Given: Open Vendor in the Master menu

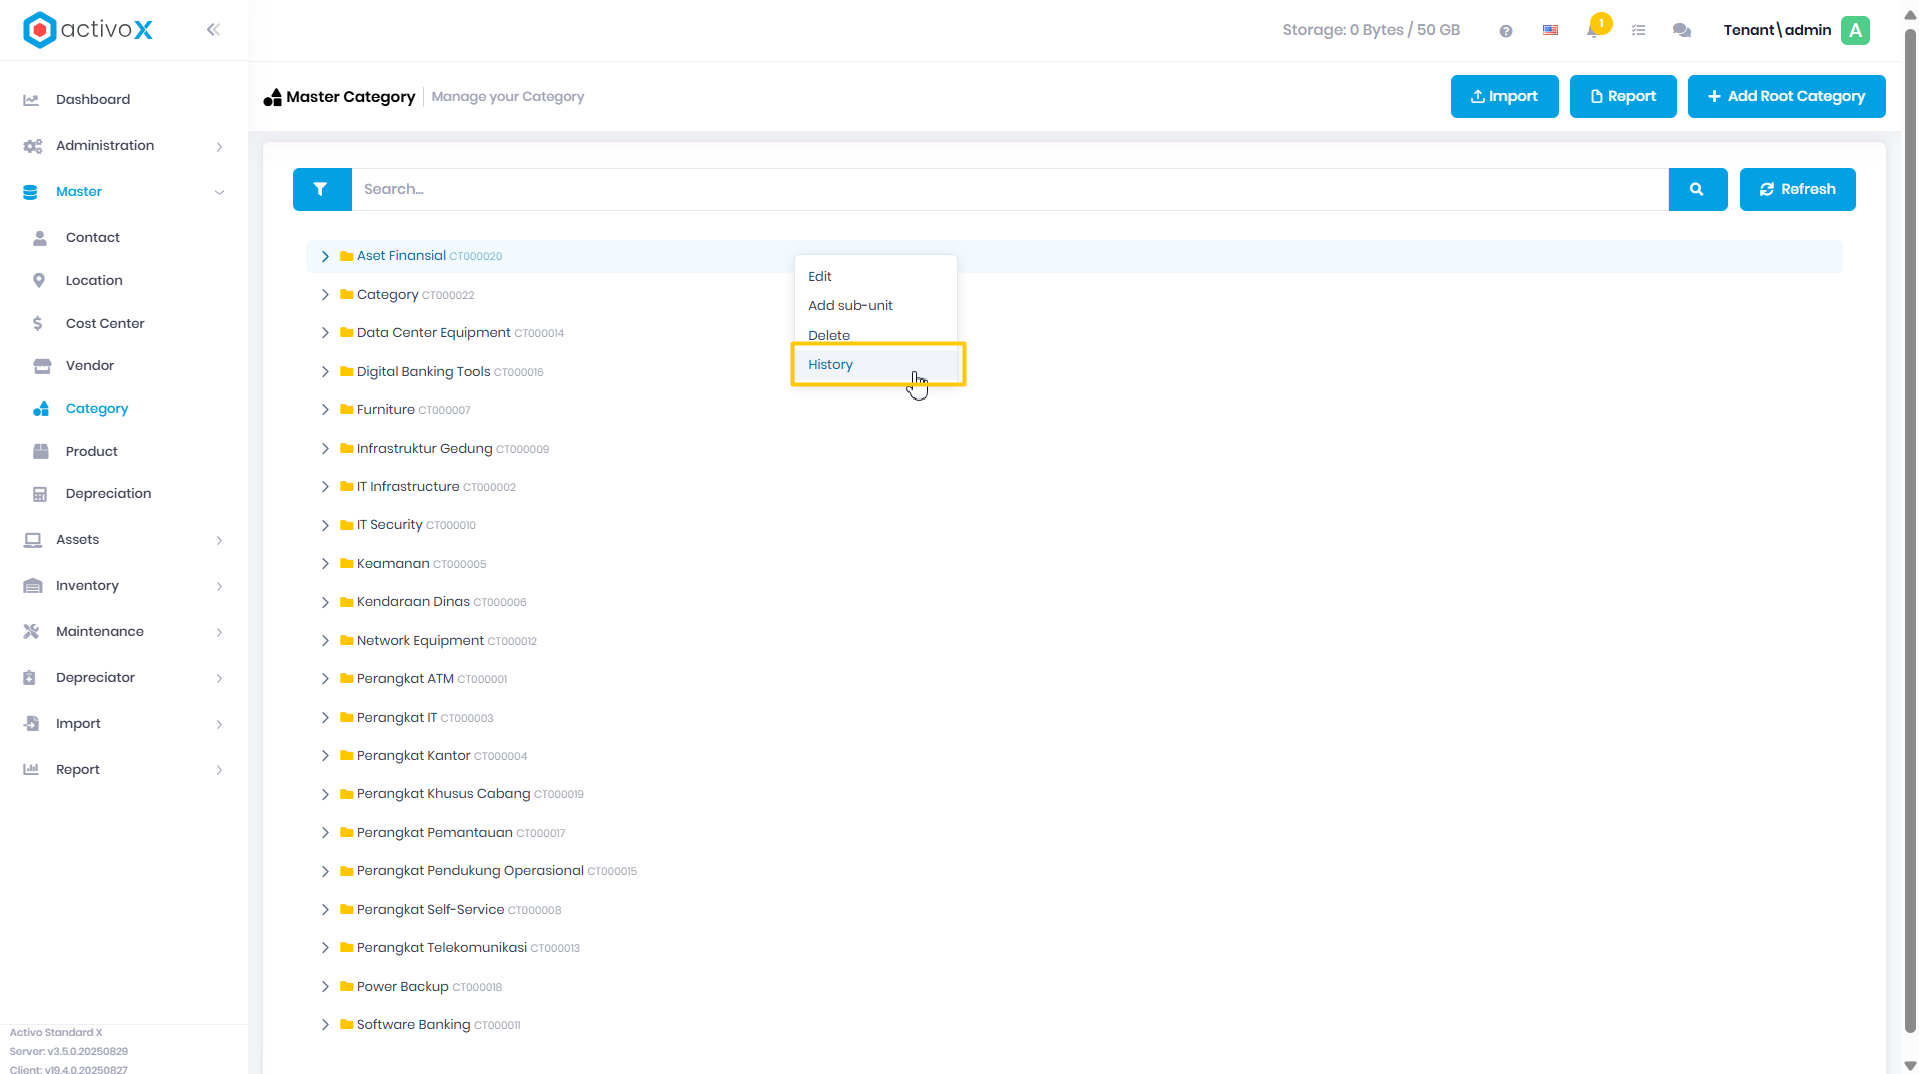Looking at the screenshot, I should click(90, 365).
